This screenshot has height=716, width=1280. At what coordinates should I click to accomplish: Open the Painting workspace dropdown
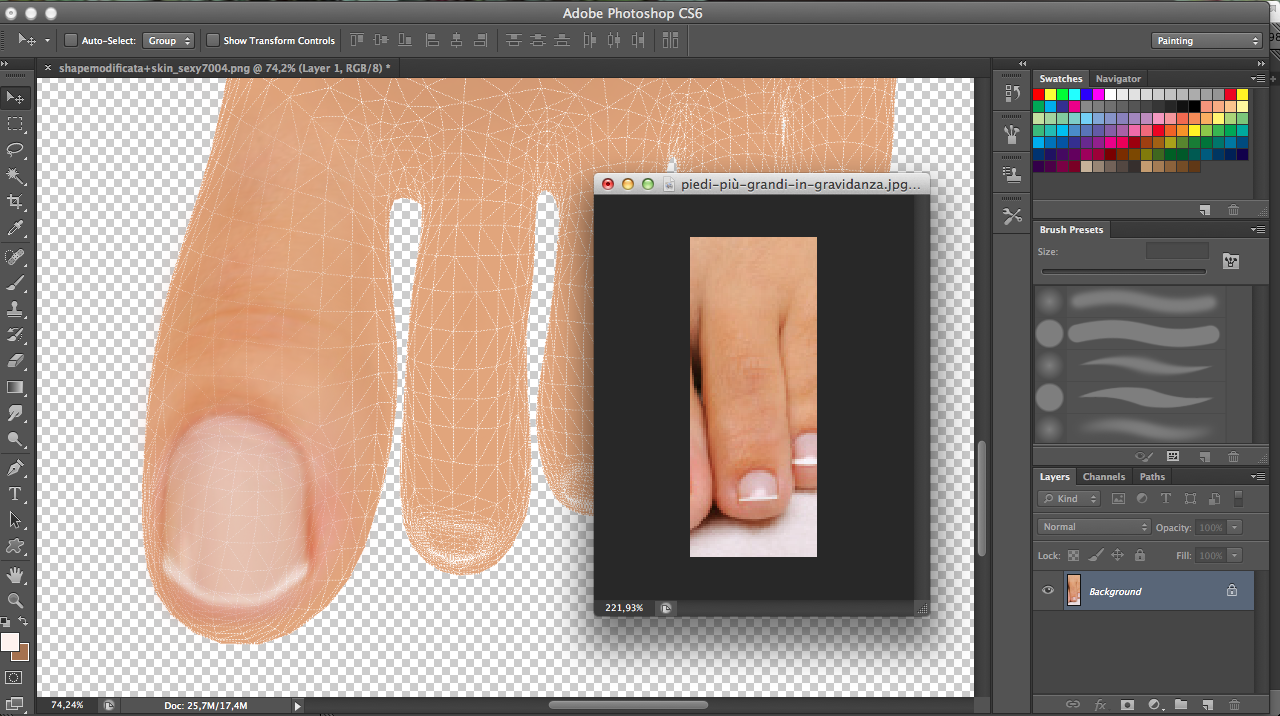point(1206,41)
